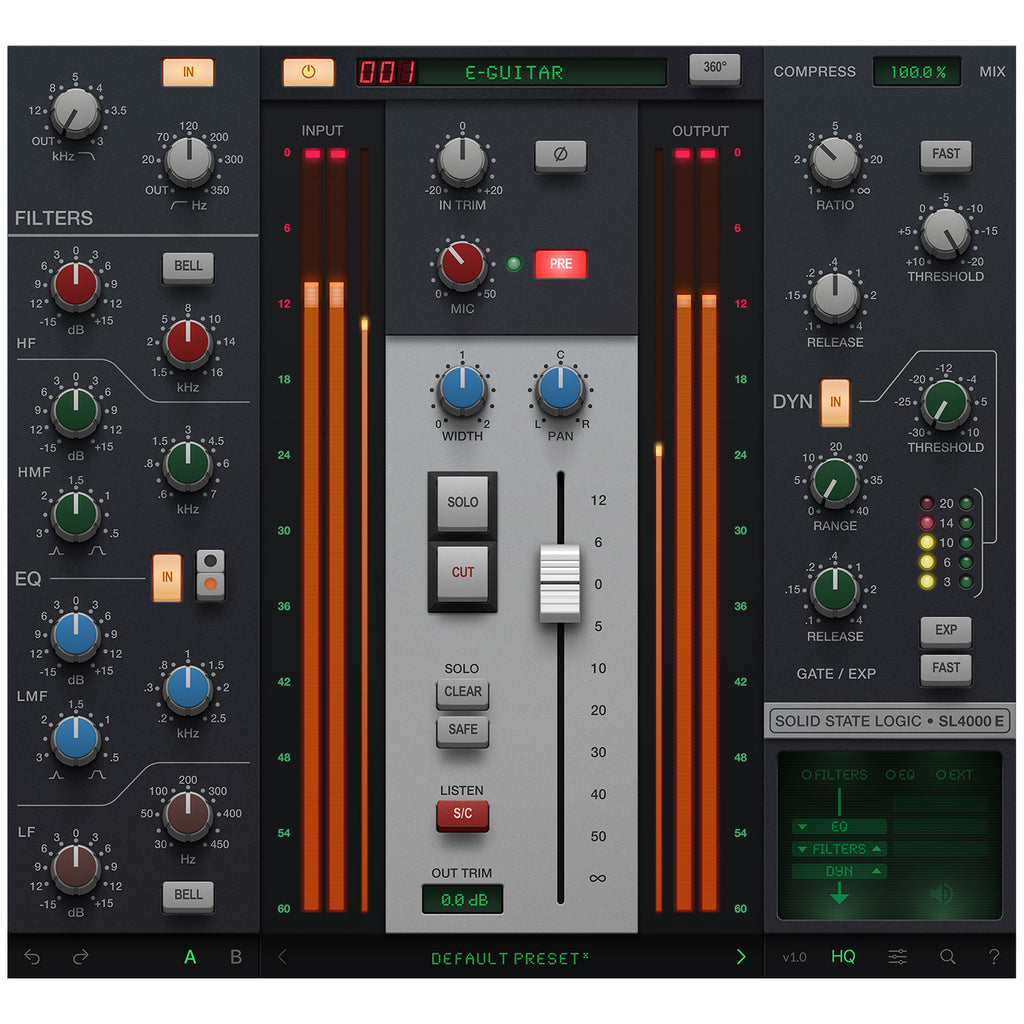The height and width of the screenshot is (1024, 1024).
Task: Toggle the EQ IN button
Action: coord(167,577)
